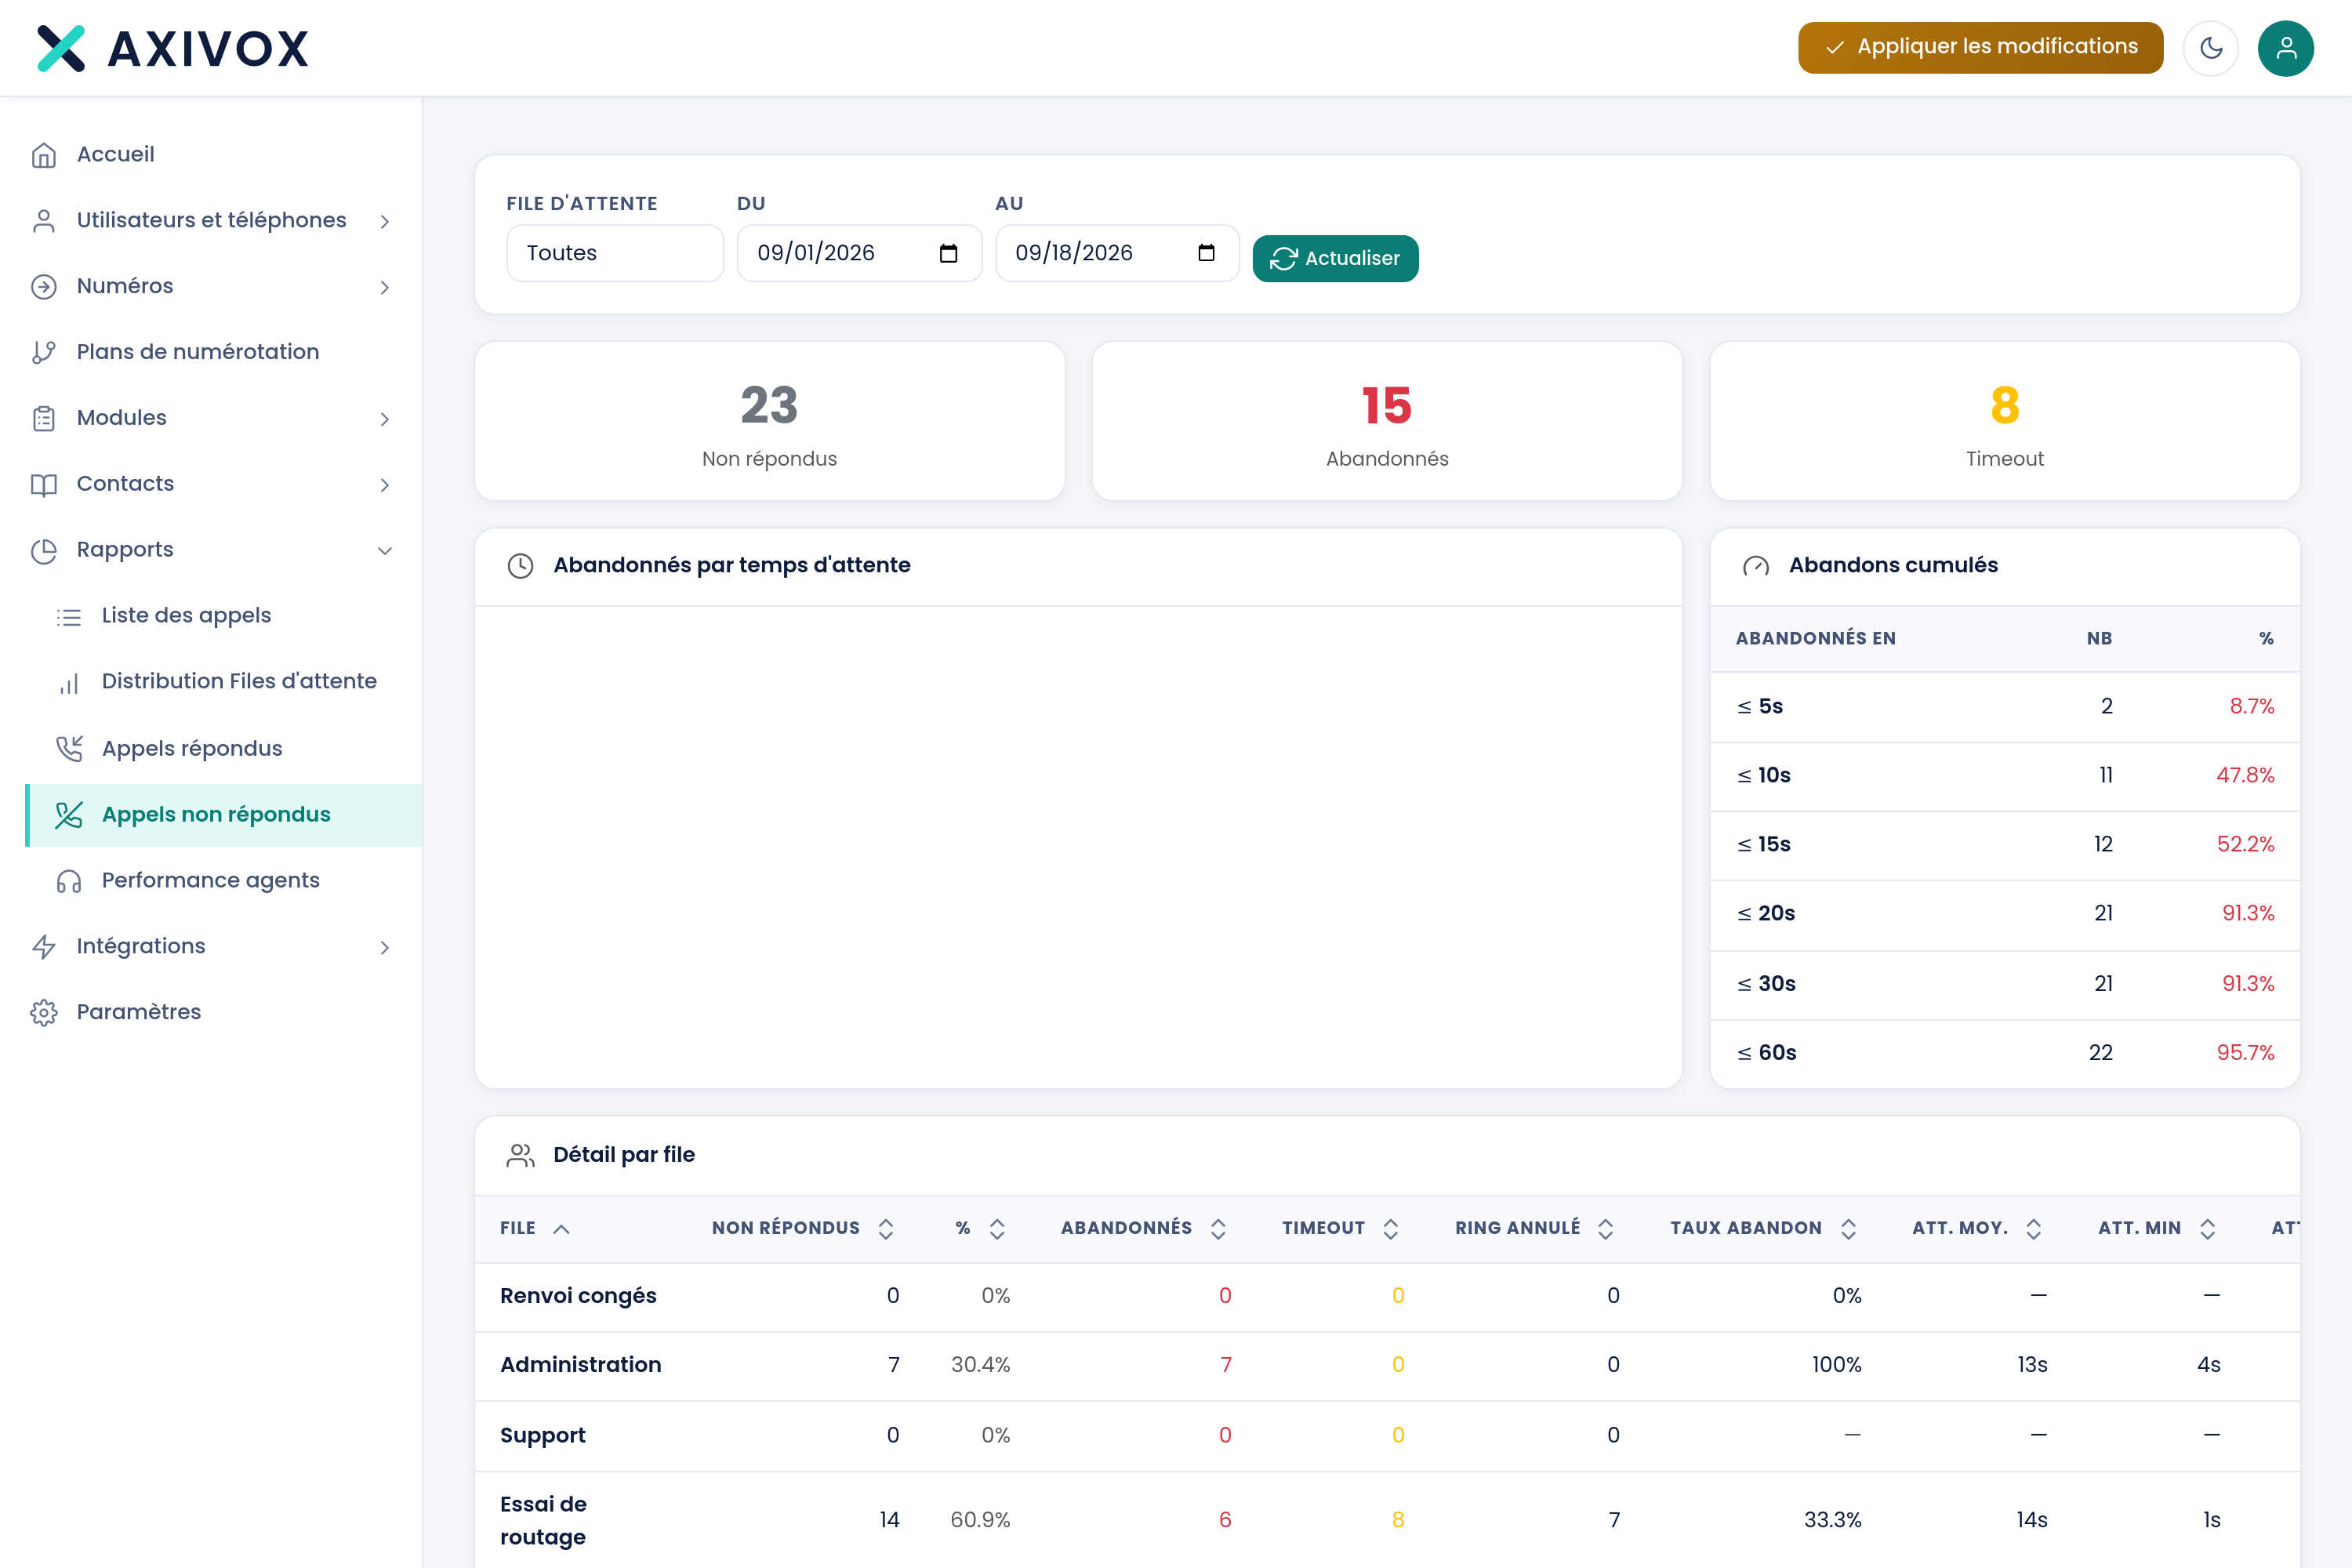The image size is (2352, 1568).
Task: Expand the Utilisateurs et téléphones chevron
Action: coord(385,221)
